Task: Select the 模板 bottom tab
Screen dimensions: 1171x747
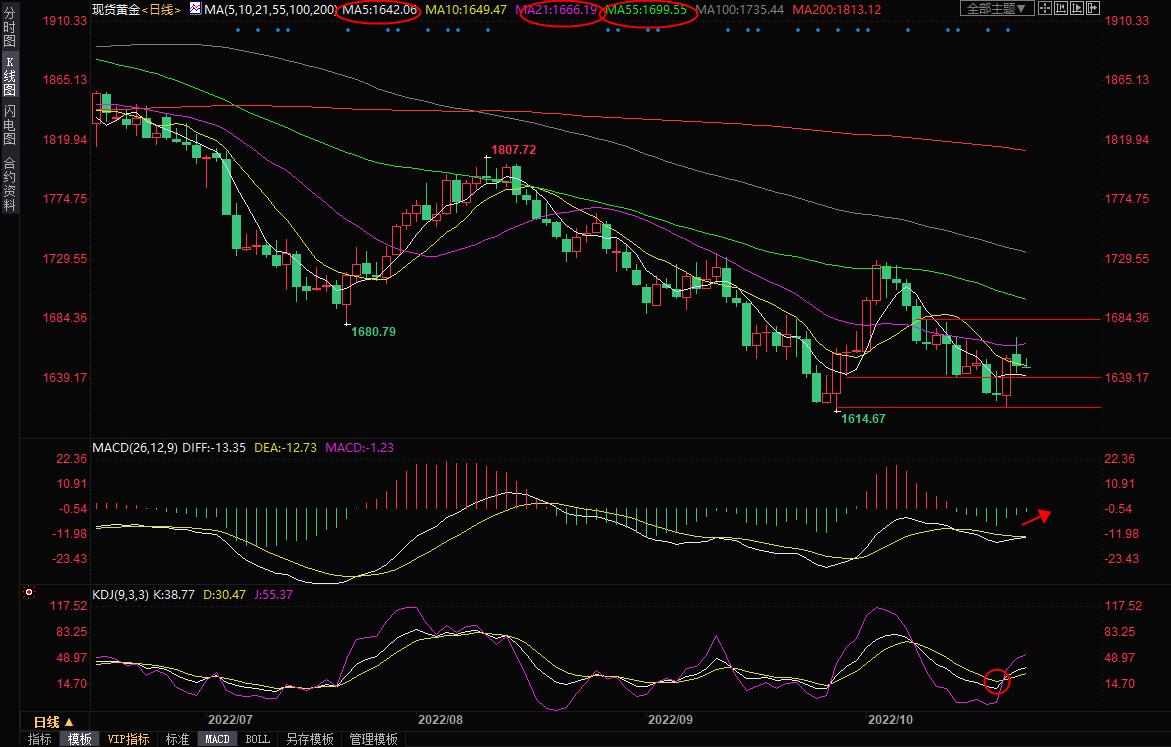Action: [80, 739]
